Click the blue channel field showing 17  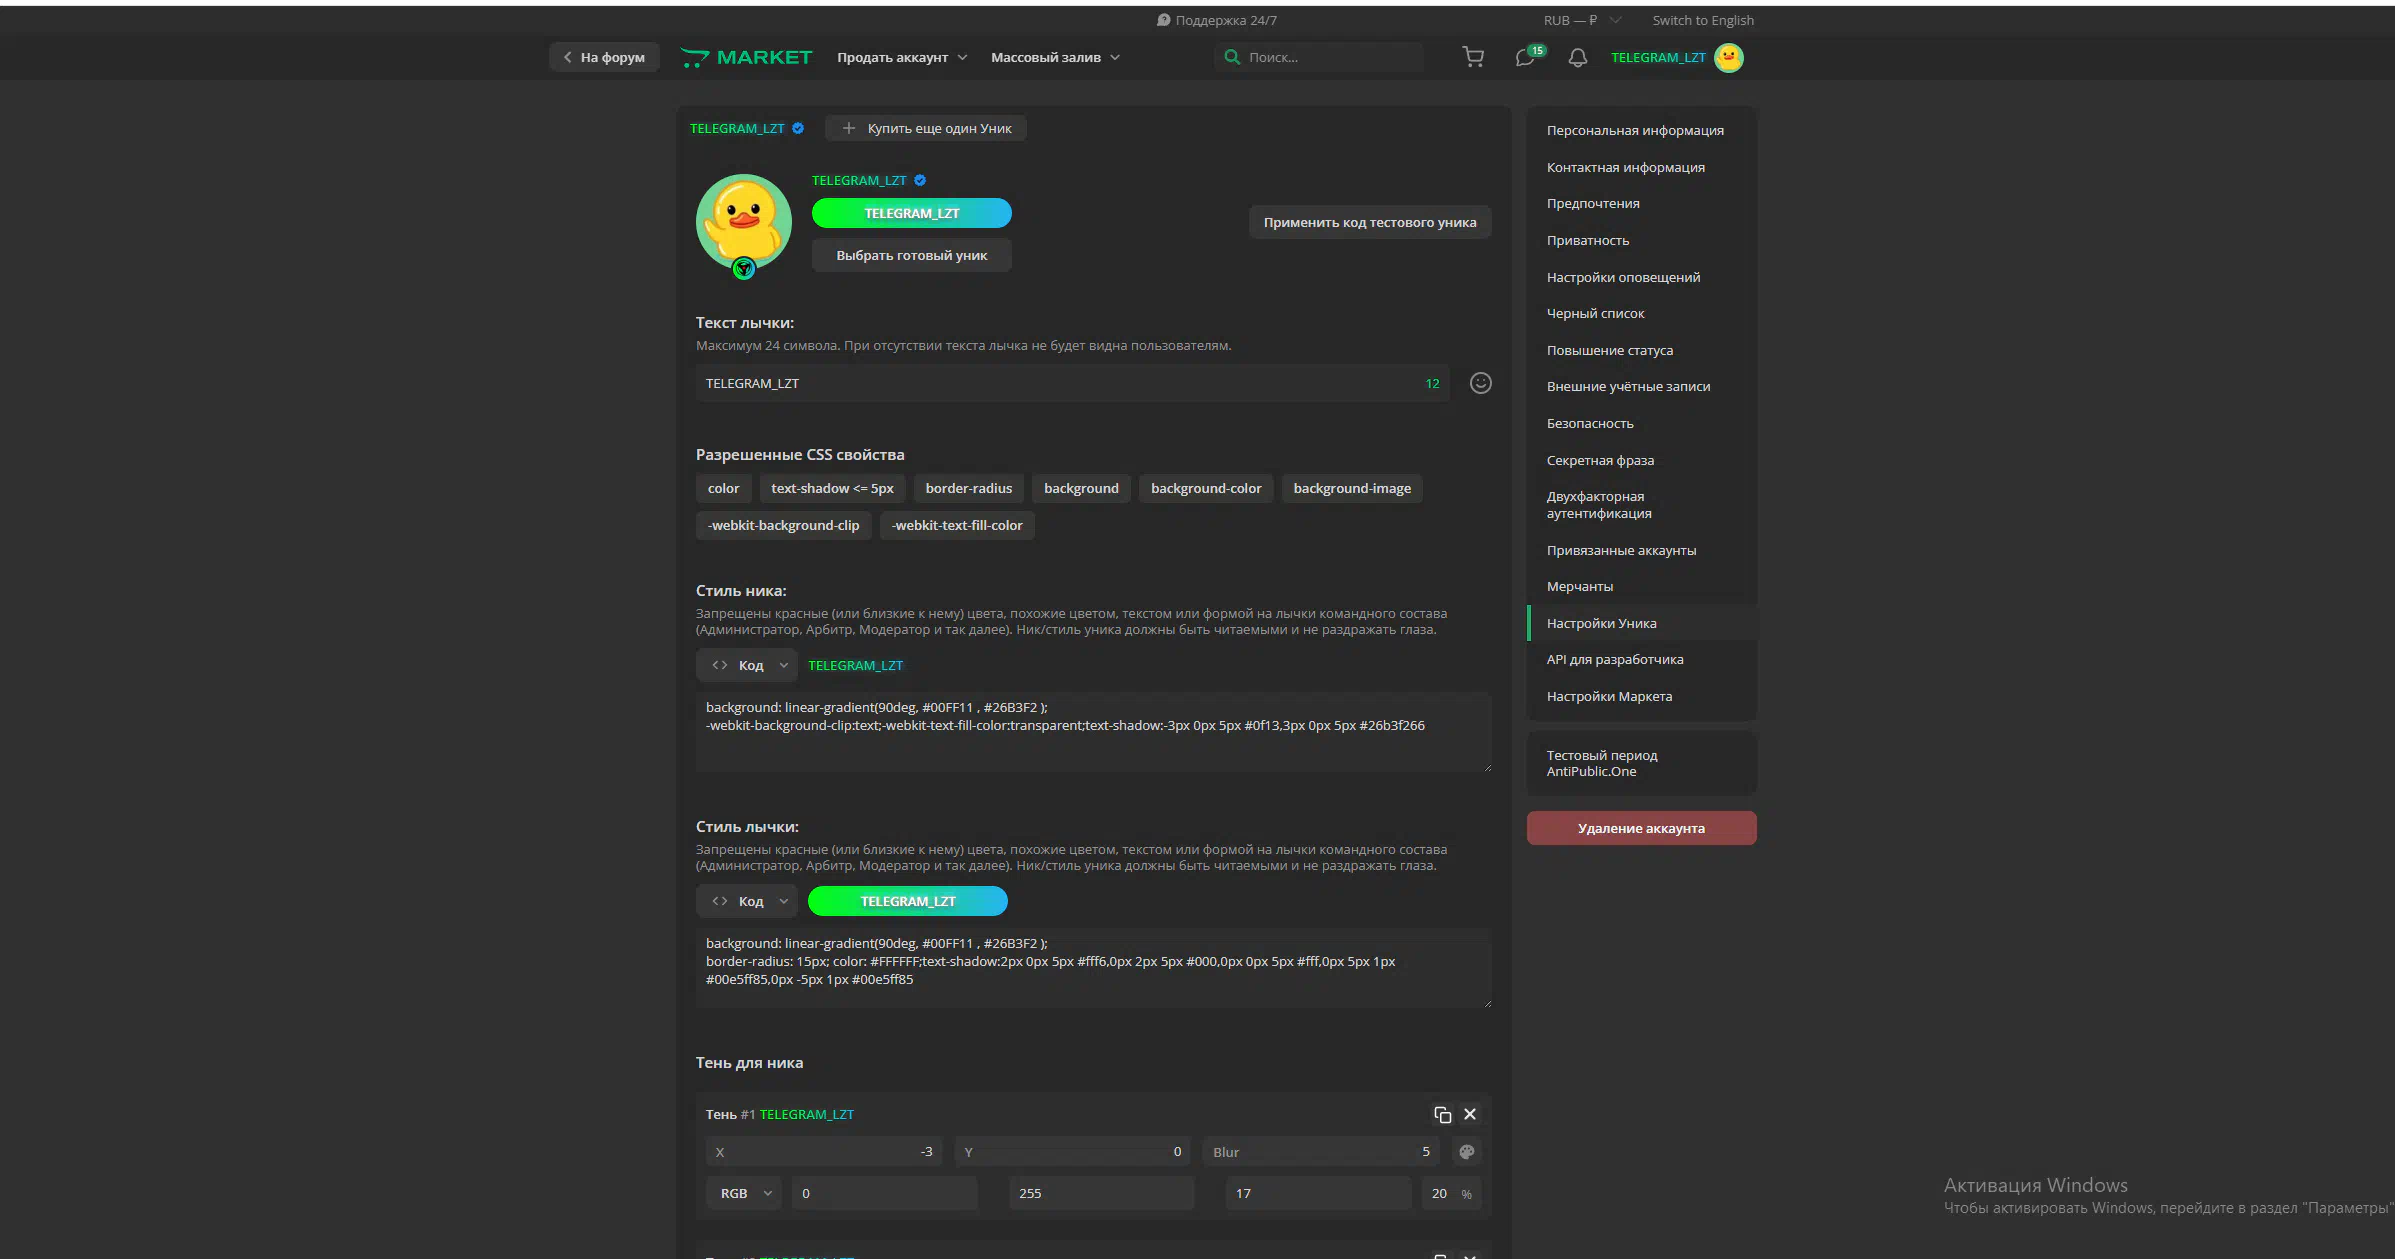click(1318, 1193)
